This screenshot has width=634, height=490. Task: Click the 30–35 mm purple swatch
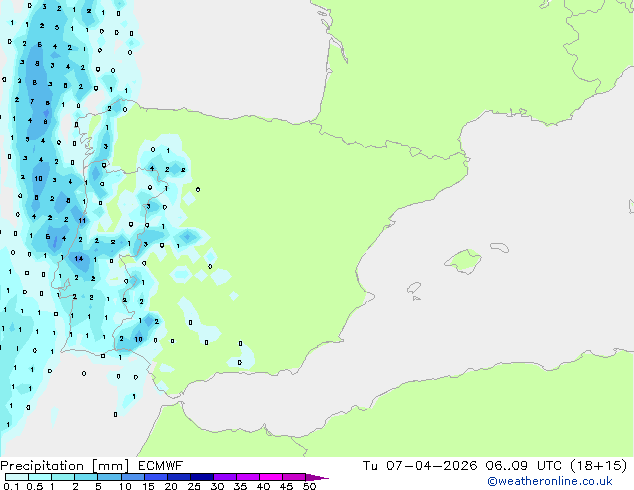click(224, 477)
